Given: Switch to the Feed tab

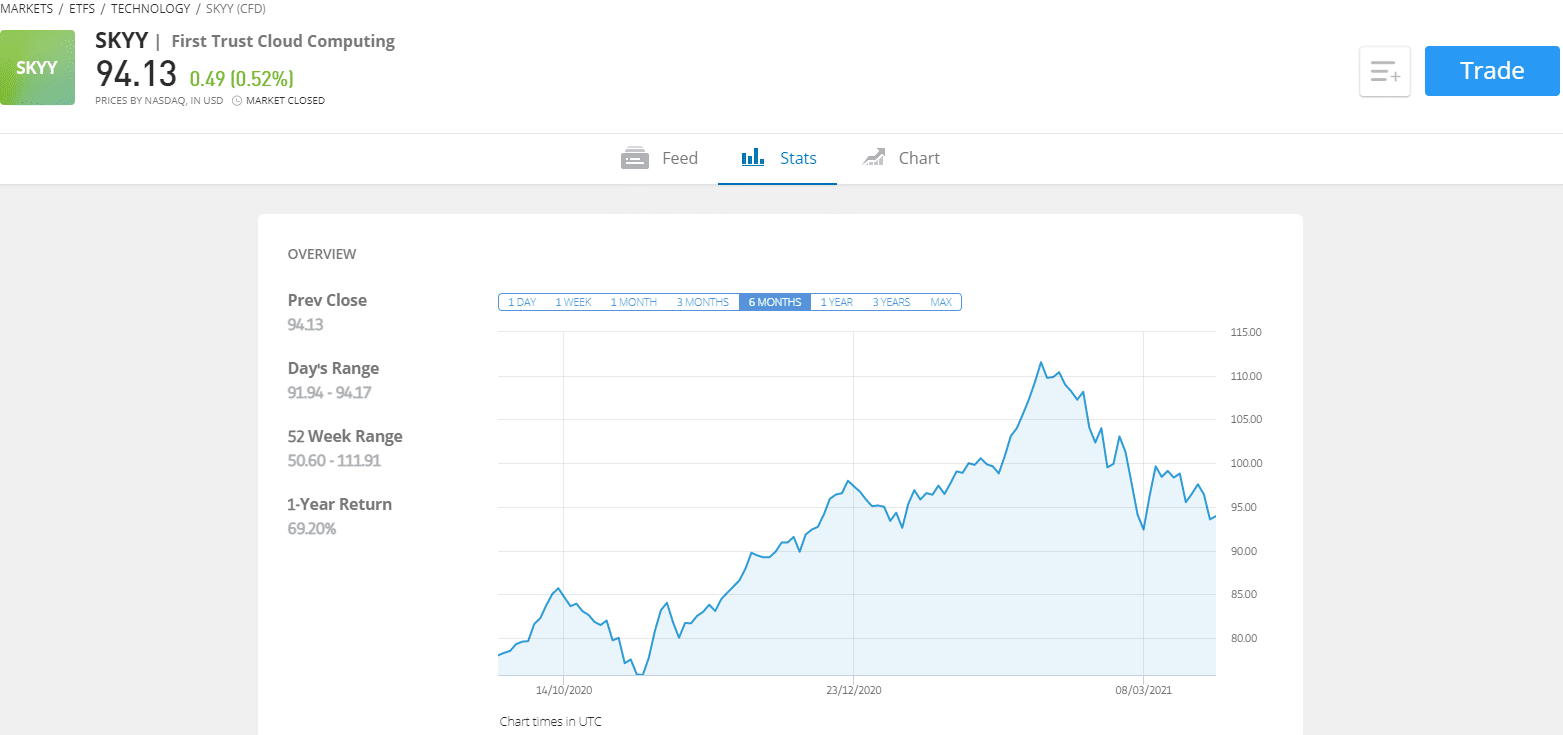Looking at the screenshot, I should (x=680, y=158).
